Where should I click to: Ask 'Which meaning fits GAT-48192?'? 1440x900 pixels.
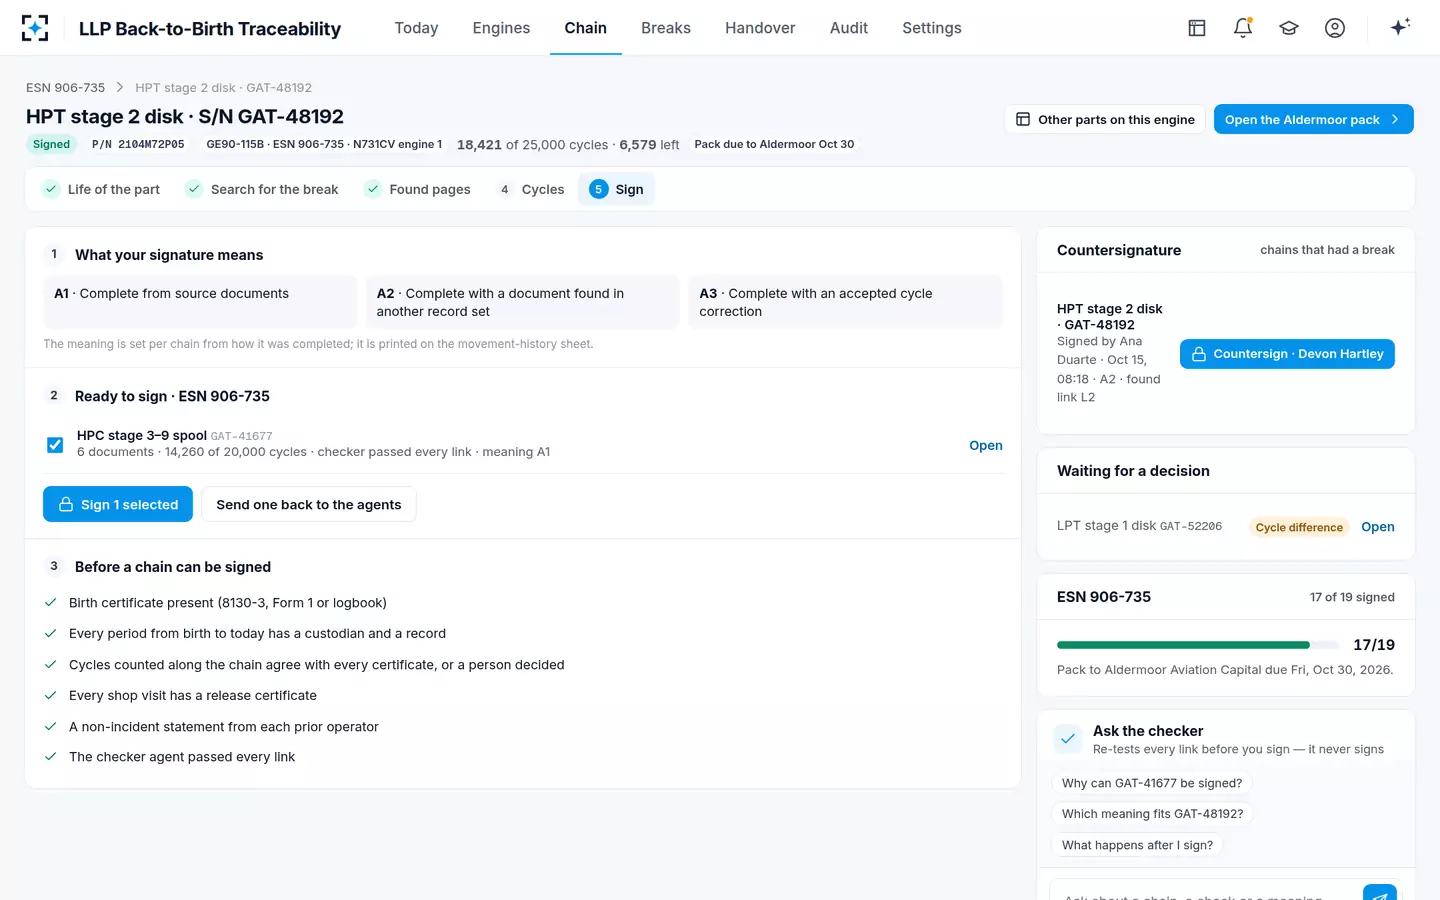click(x=1153, y=814)
